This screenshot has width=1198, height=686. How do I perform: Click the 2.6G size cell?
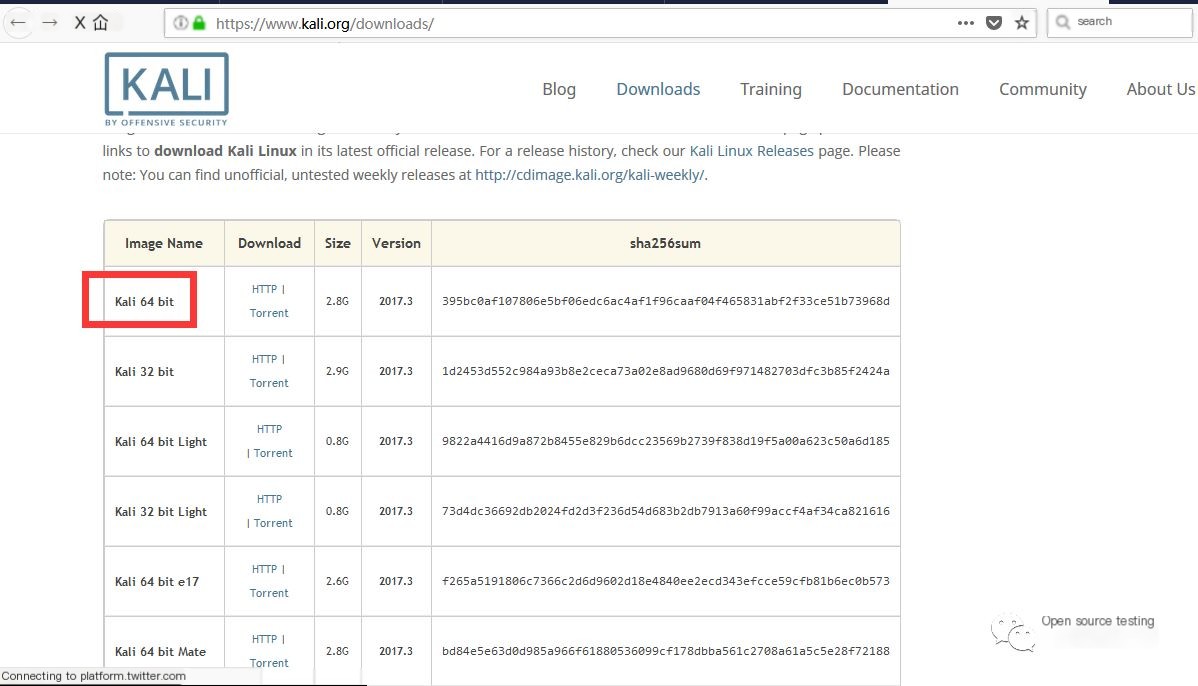click(x=337, y=581)
